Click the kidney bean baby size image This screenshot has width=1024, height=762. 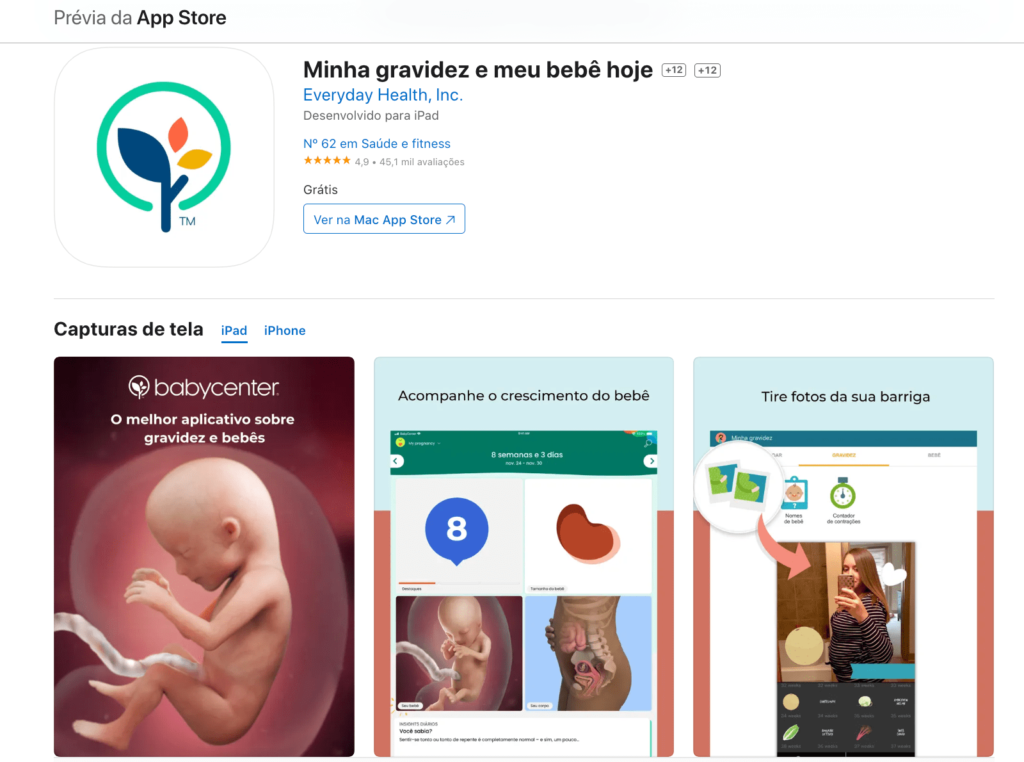[x=588, y=533]
